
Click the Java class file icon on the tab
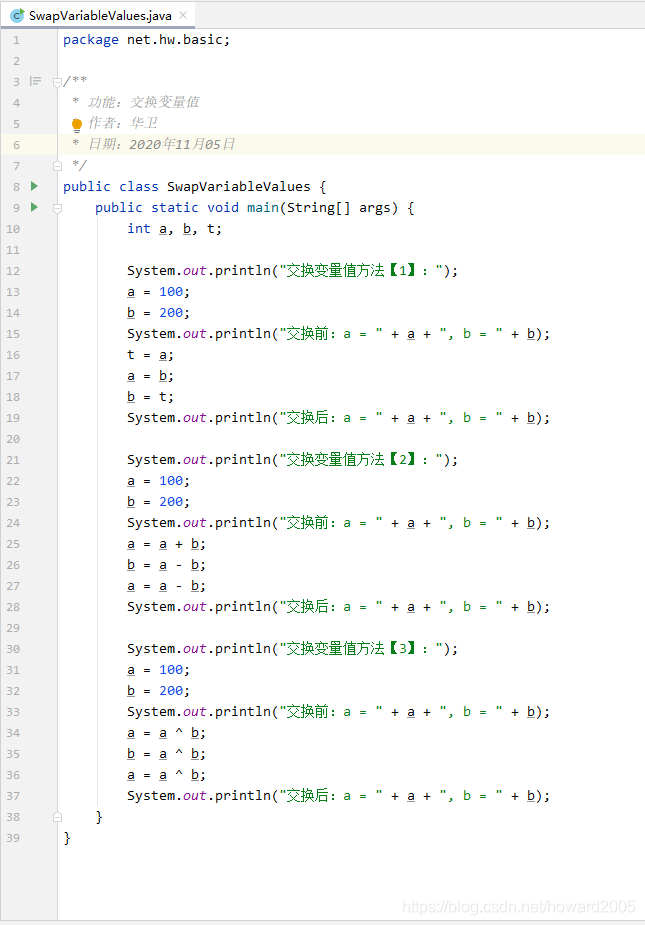tap(17, 15)
